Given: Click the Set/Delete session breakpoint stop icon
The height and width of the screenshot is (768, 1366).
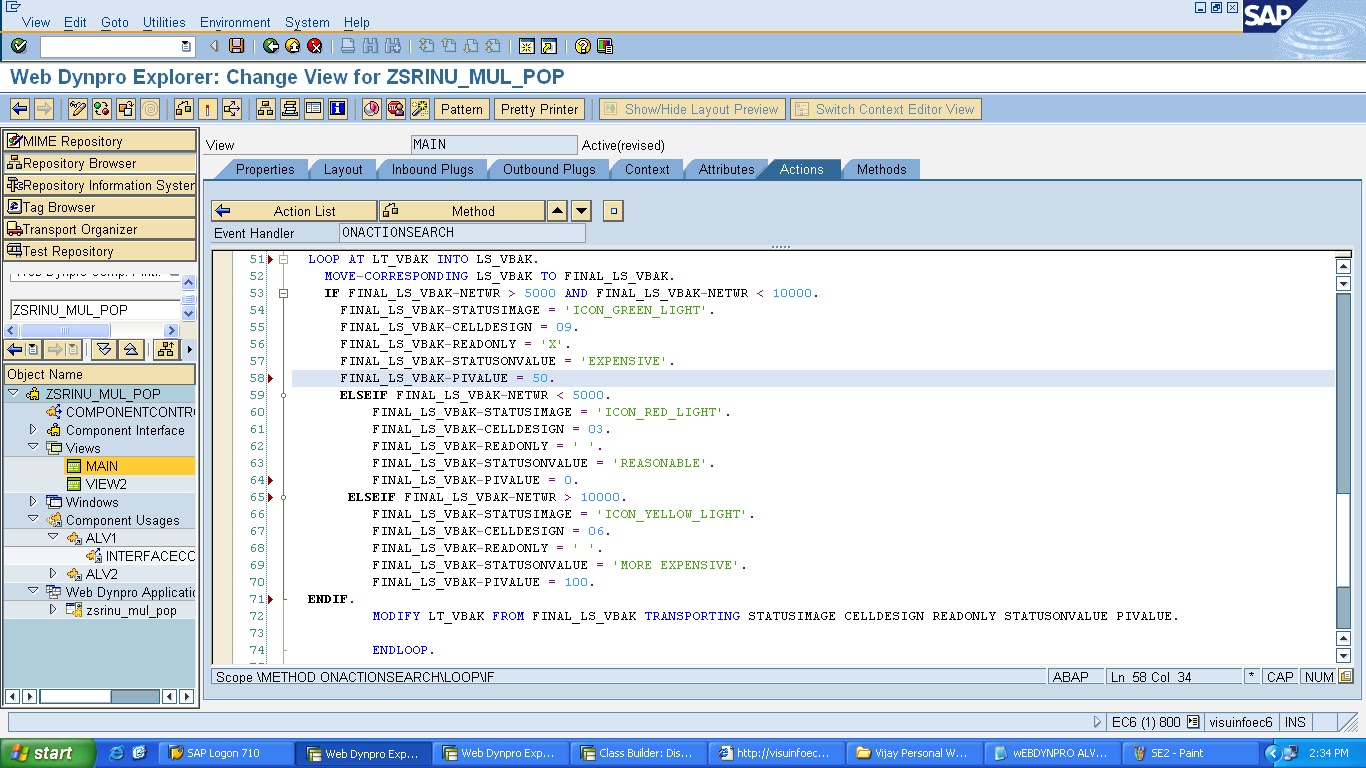Looking at the screenshot, I should (396, 109).
